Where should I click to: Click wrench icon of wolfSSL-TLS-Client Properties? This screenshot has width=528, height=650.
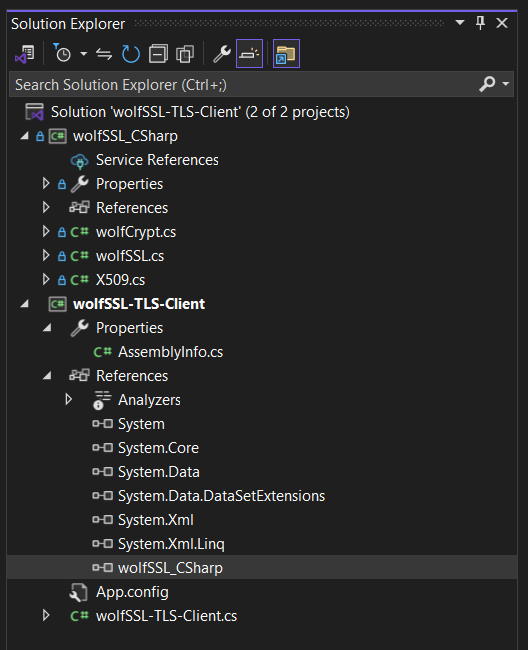[x=79, y=328]
